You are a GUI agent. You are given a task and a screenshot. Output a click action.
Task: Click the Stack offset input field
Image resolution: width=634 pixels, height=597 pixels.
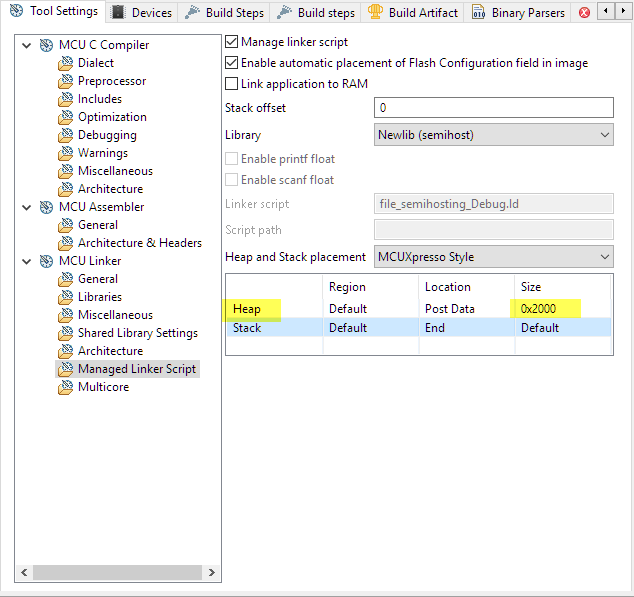[x=493, y=107]
